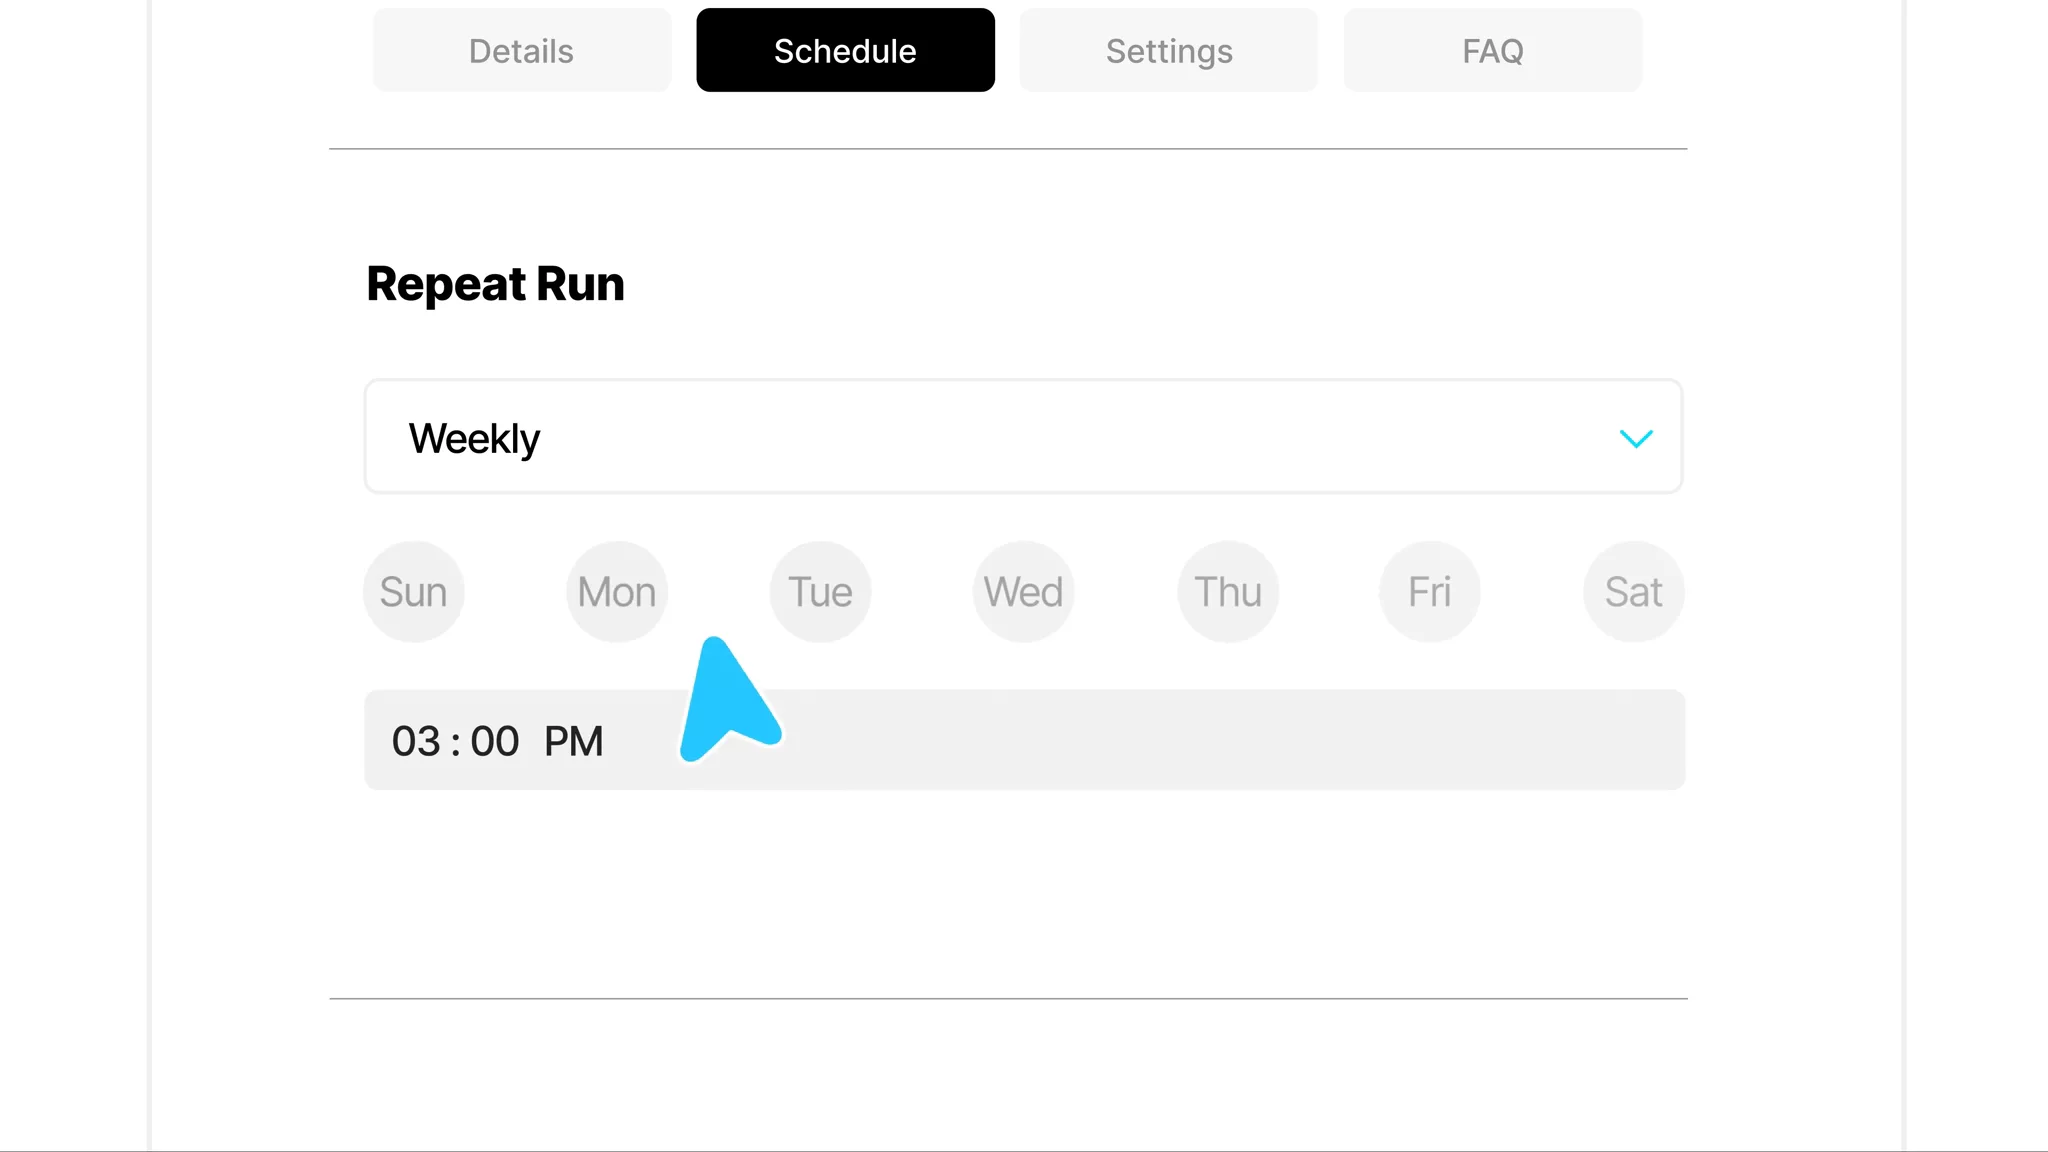2048x1152 pixels.
Task: Toggle the Sat day button
Action: click(1633, 592)
